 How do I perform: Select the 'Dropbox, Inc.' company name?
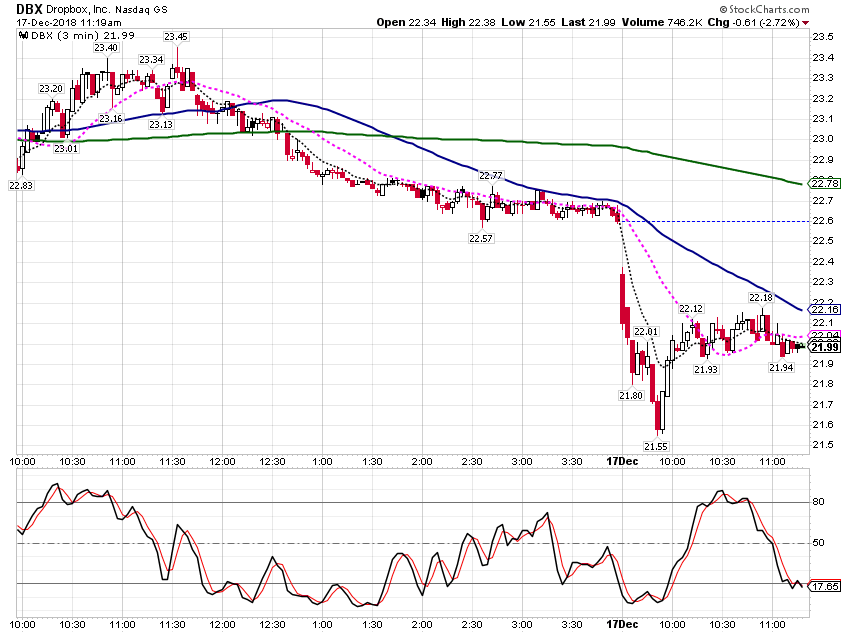78,10
